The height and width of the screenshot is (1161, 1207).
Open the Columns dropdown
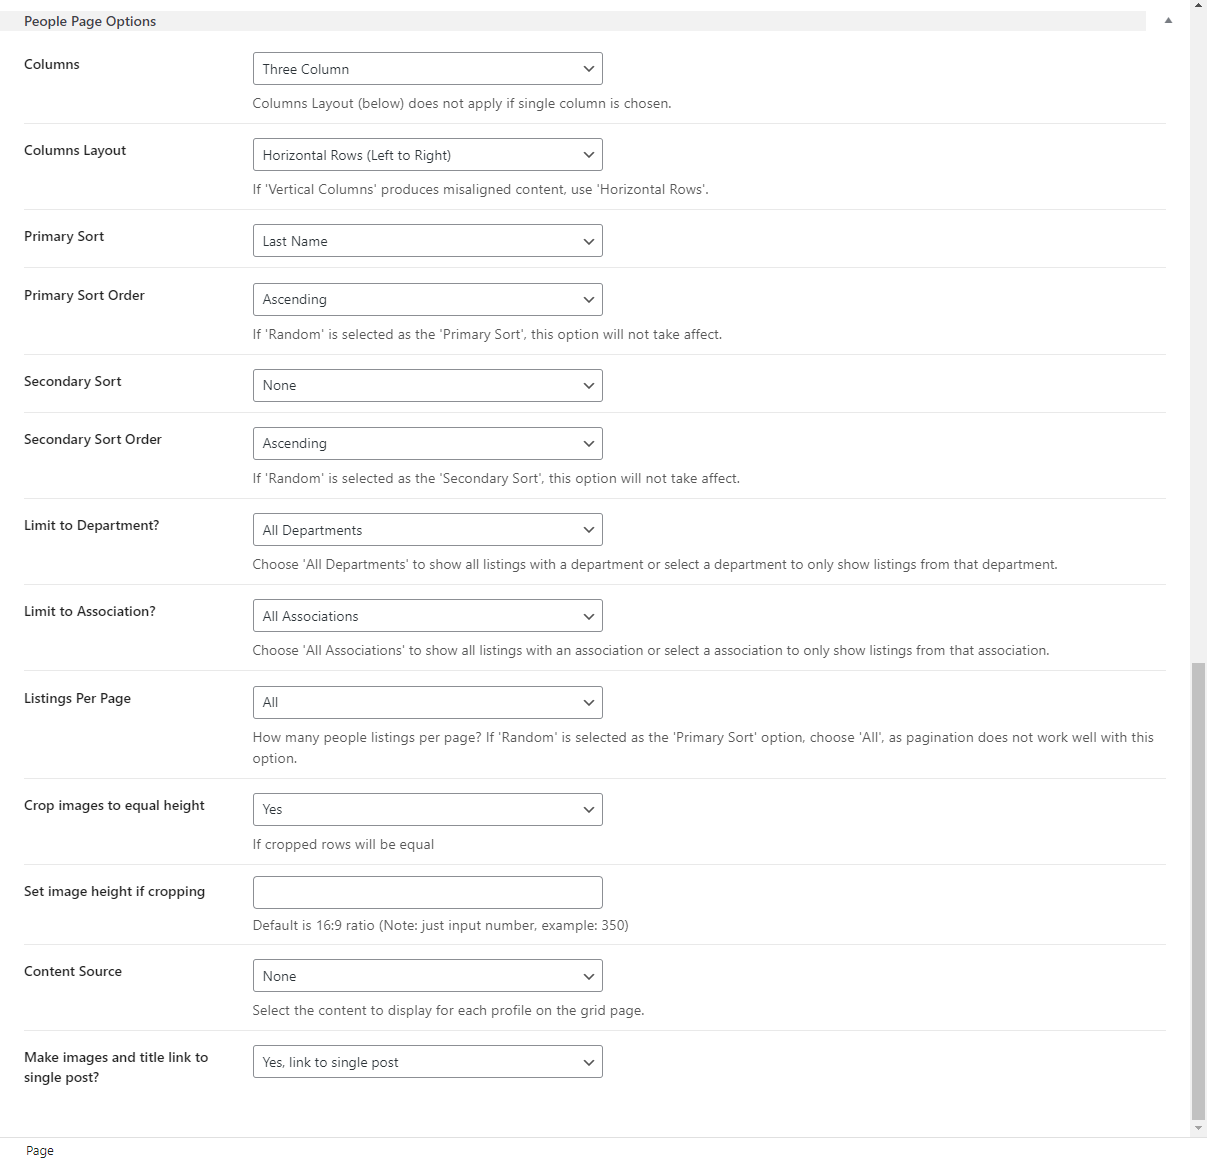point(427,69)
